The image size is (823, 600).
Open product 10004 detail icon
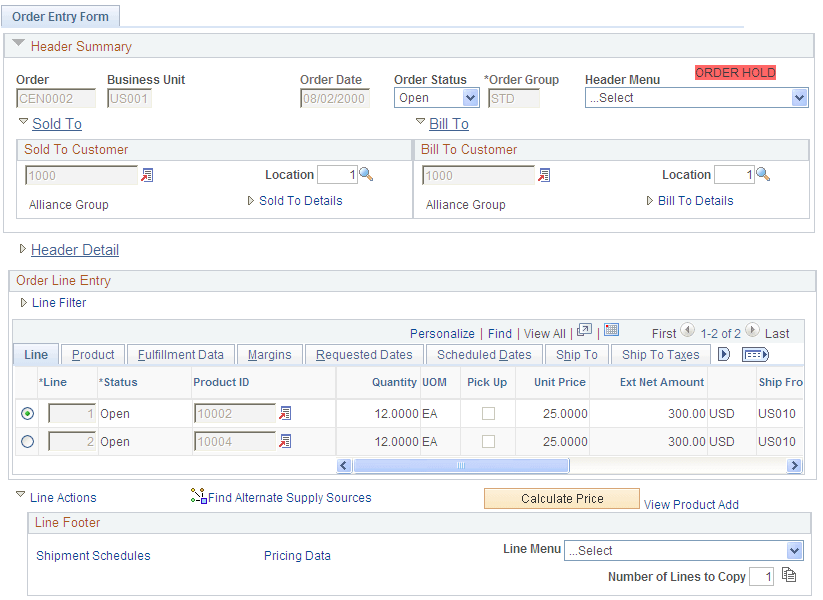point(285,441)
